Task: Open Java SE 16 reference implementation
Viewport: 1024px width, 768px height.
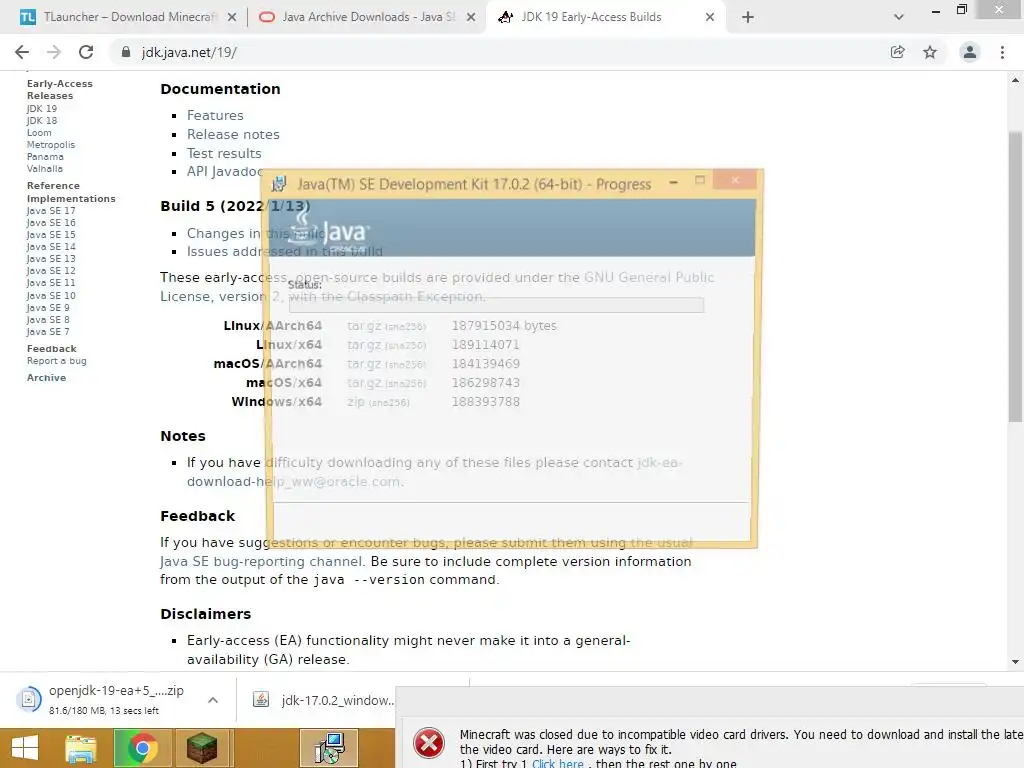Action: [51, 223]
